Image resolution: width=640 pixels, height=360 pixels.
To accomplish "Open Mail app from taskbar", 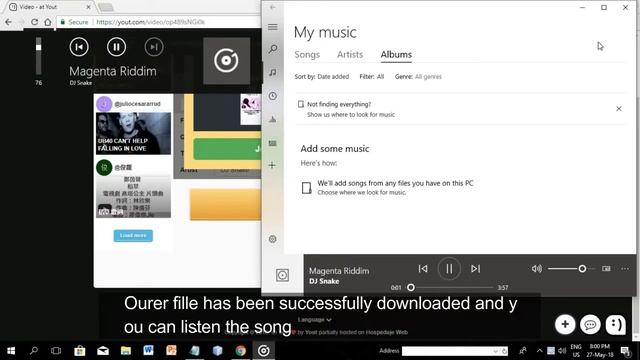I will click(103, 351).
